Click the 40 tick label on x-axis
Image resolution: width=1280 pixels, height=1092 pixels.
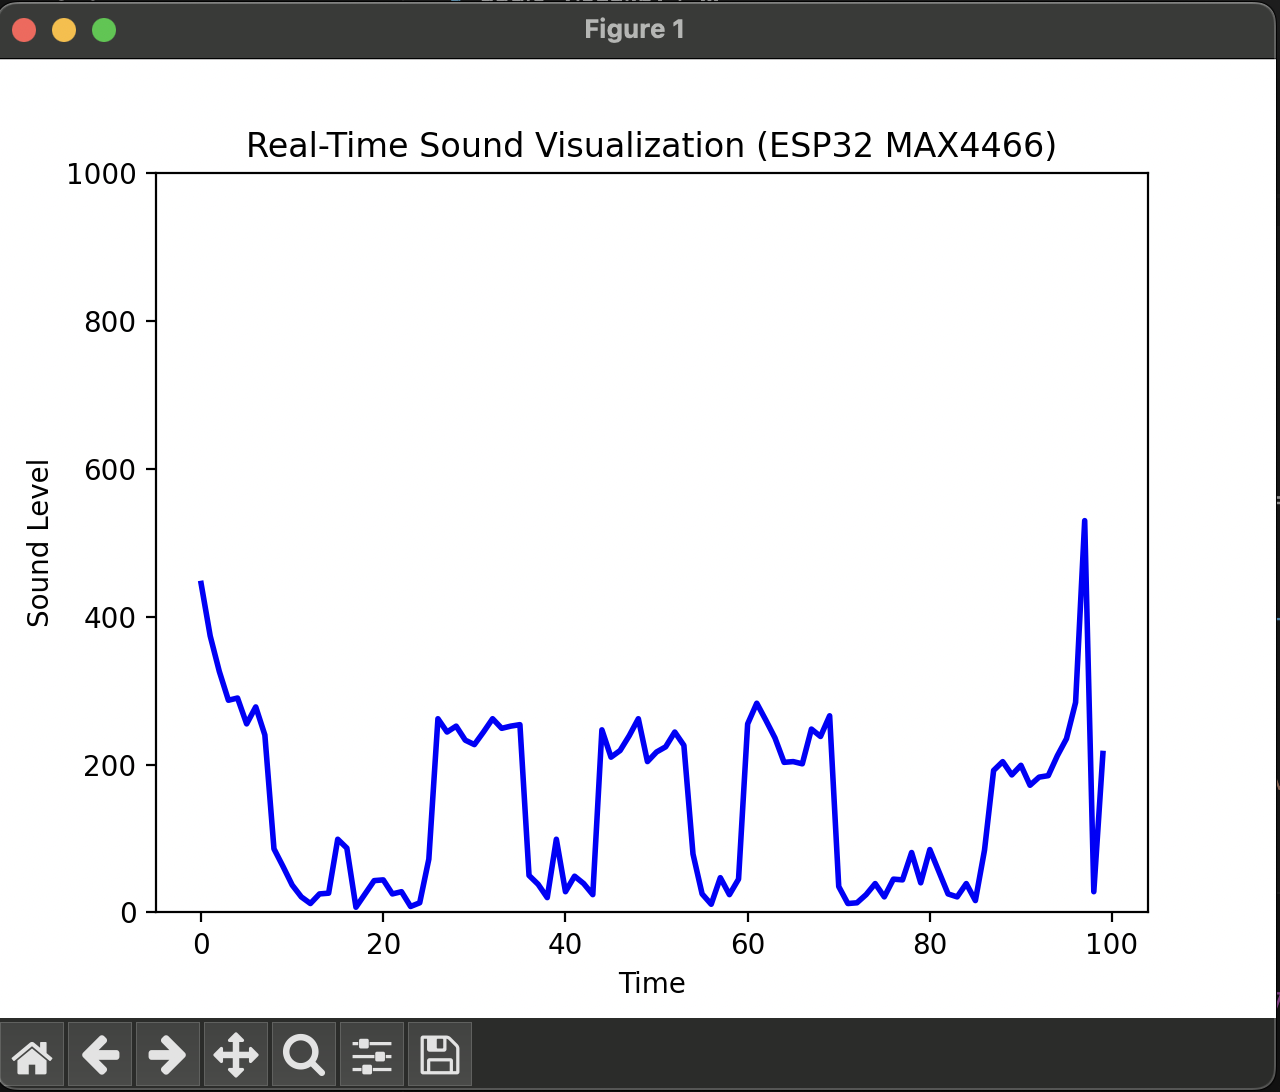[x=565, y=944]
